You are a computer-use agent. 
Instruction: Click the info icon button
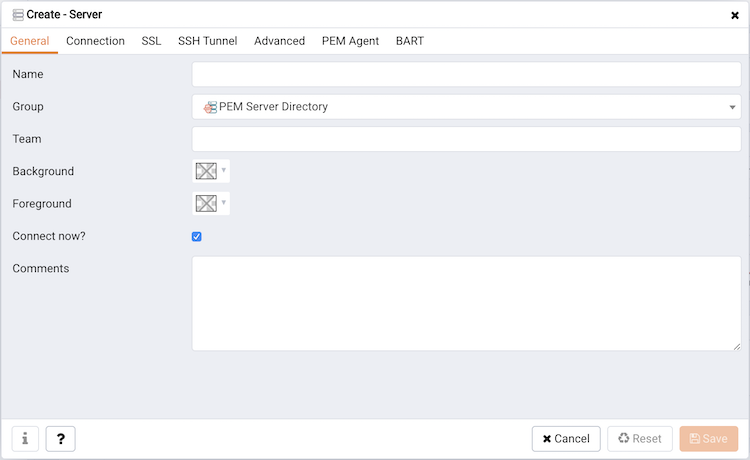(x=25, y=438)
